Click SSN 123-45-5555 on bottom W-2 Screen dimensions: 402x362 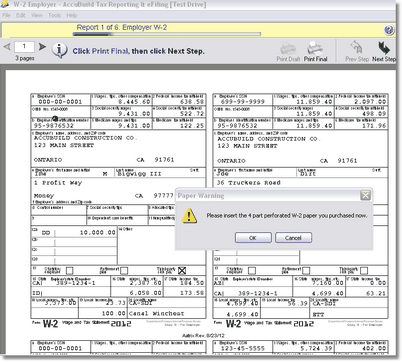pos(243,348)
